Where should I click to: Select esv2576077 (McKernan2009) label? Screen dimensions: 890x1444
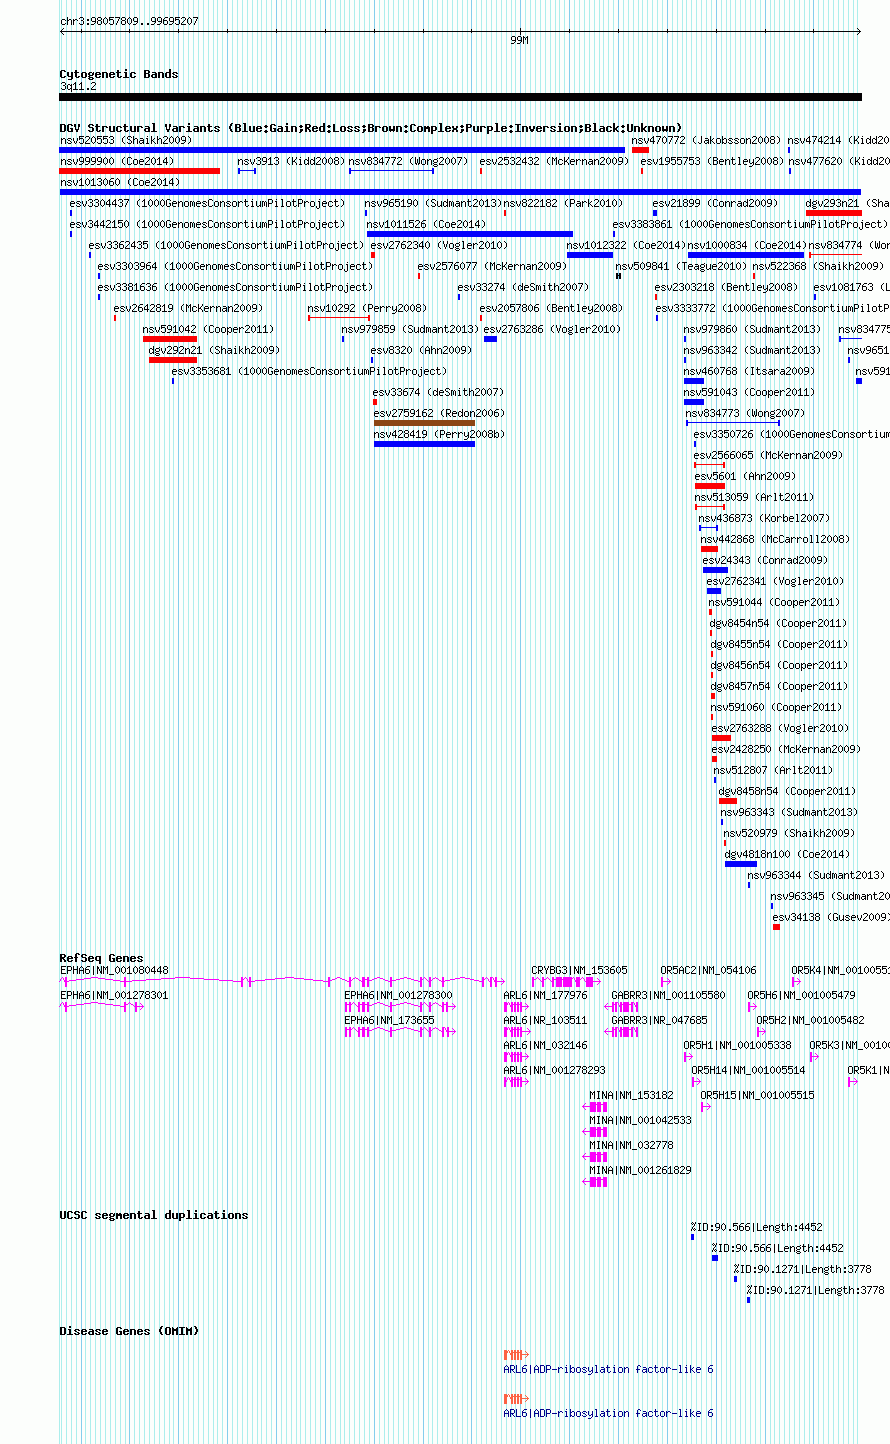tap(492, 266)
